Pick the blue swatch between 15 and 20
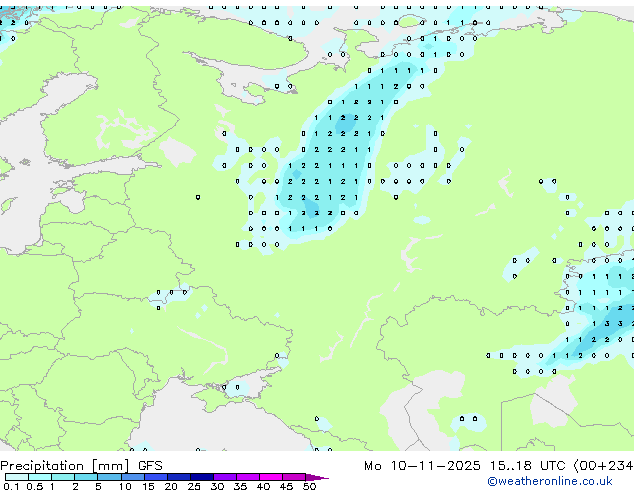Image resolution: width=634 pixels, height=490 pixels. tap(155, 477)
